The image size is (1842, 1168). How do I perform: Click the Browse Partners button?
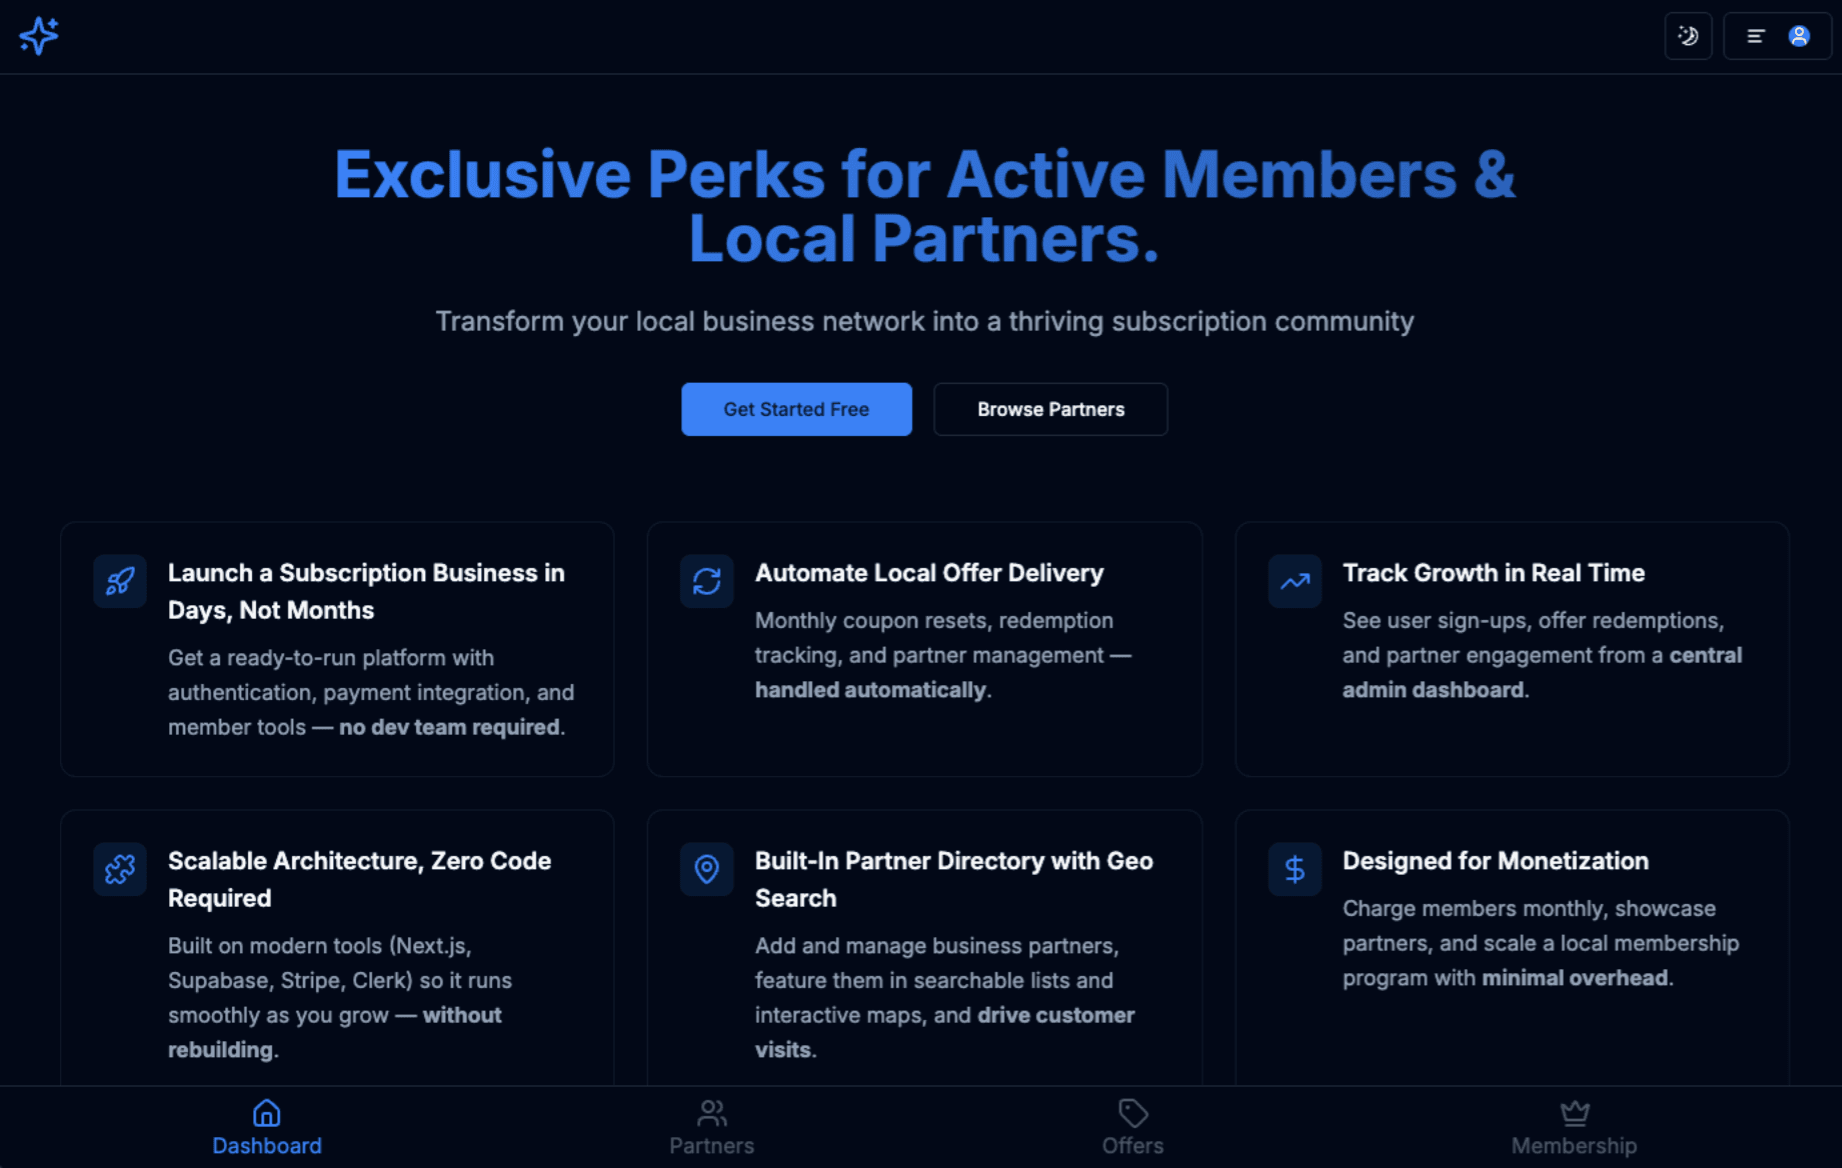(x=1050, y=409)
